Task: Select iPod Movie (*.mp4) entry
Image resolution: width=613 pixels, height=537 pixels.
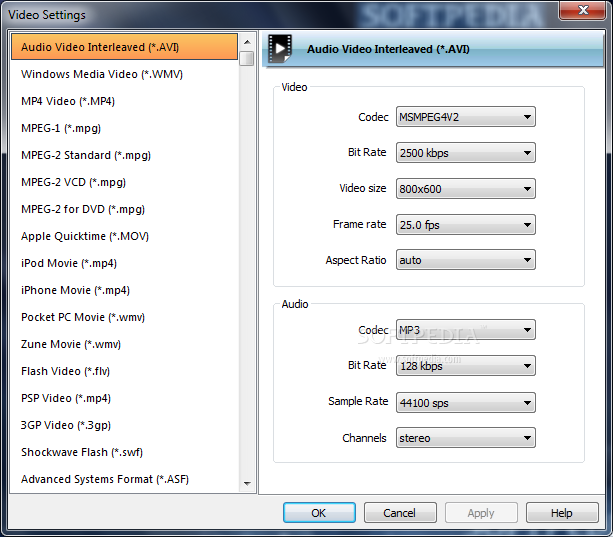Action: 124,263
